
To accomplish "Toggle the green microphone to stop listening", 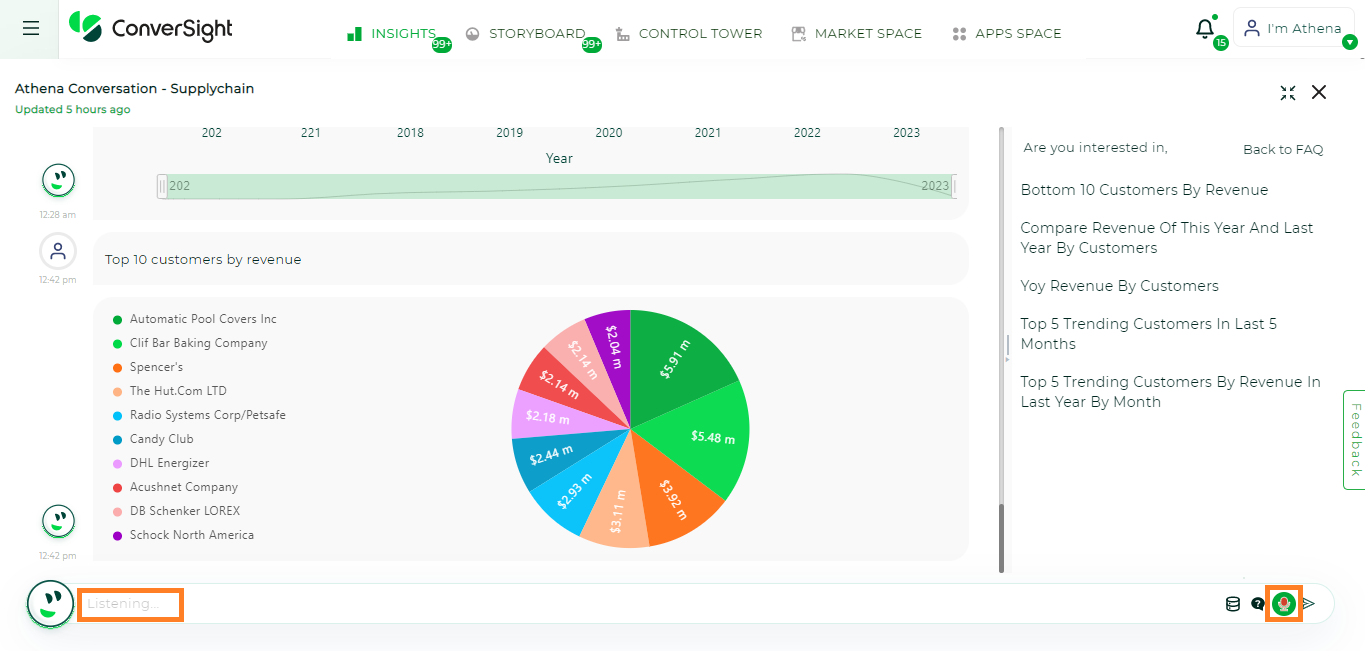I will pyautogui.click(x=1283, y=603).
